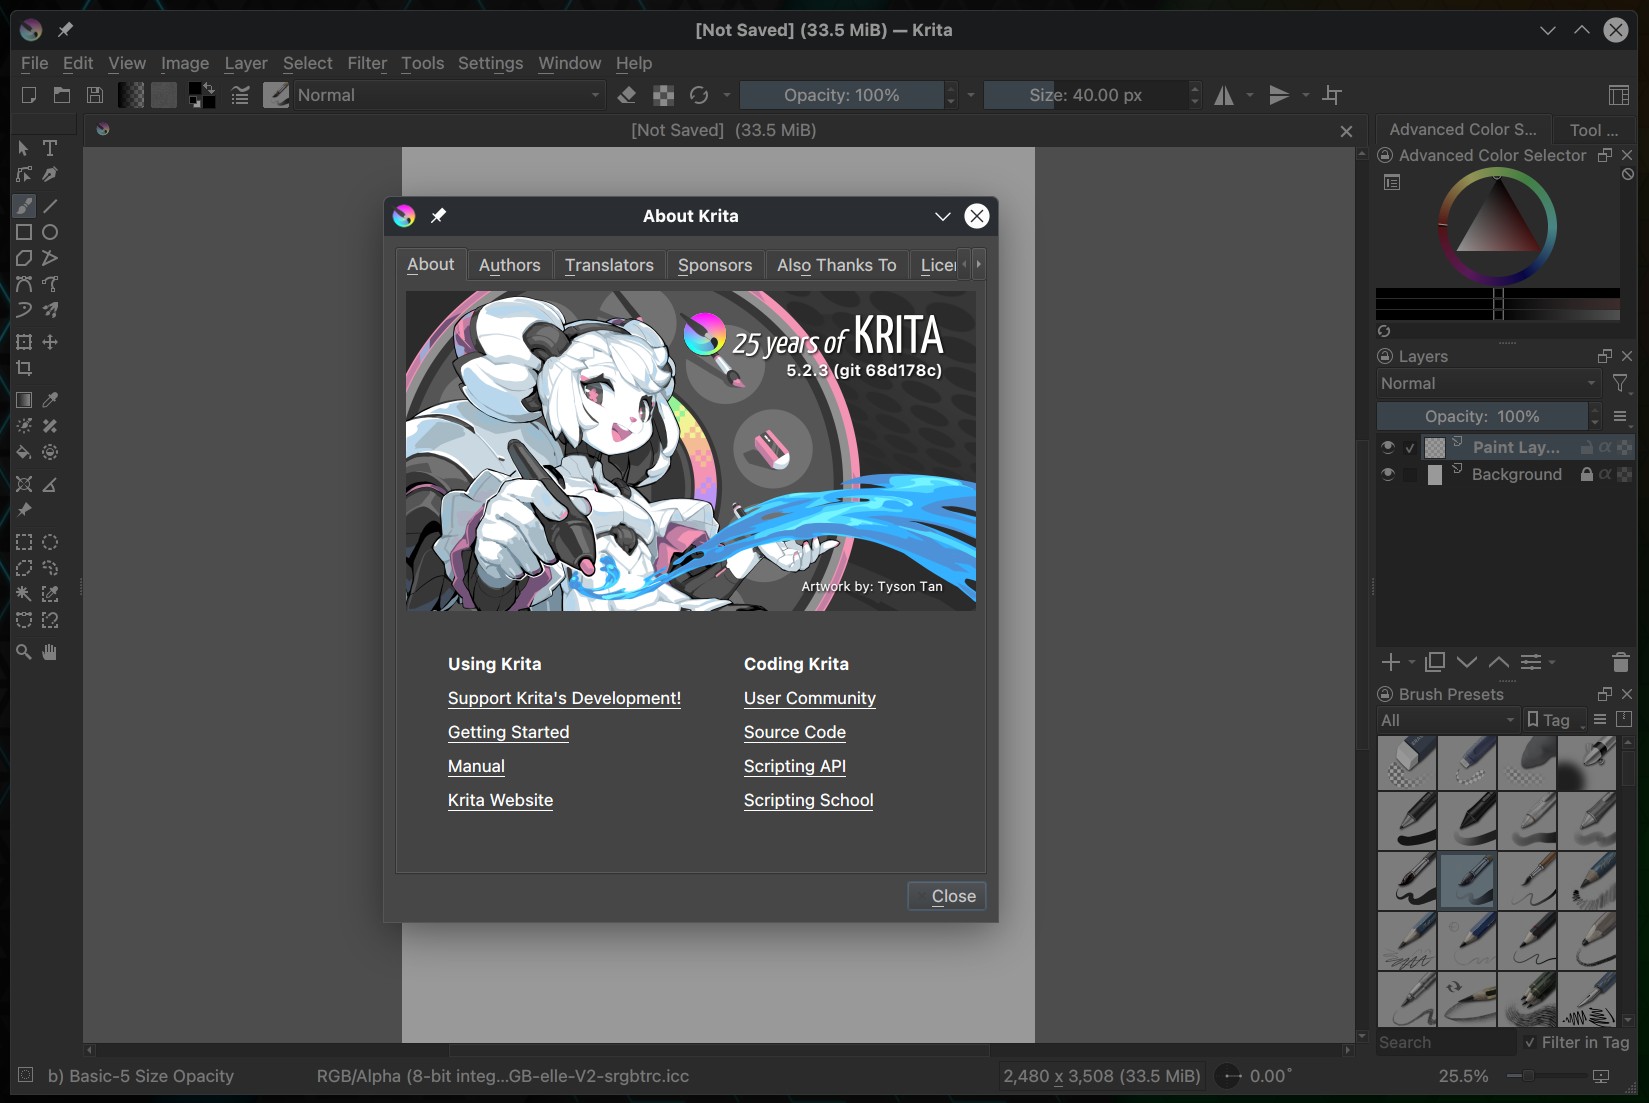1649x1103 pixels.
Task: Open Layers panel Normal blend mode dropdown
Action: [1489, 384]
